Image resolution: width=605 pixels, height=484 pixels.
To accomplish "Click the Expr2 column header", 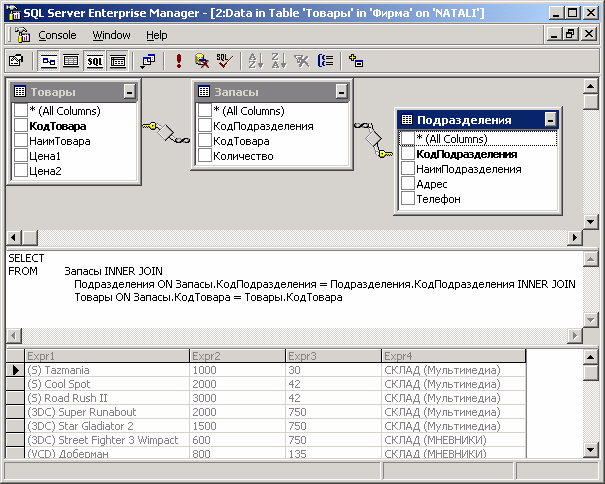I will pos(237,356).
